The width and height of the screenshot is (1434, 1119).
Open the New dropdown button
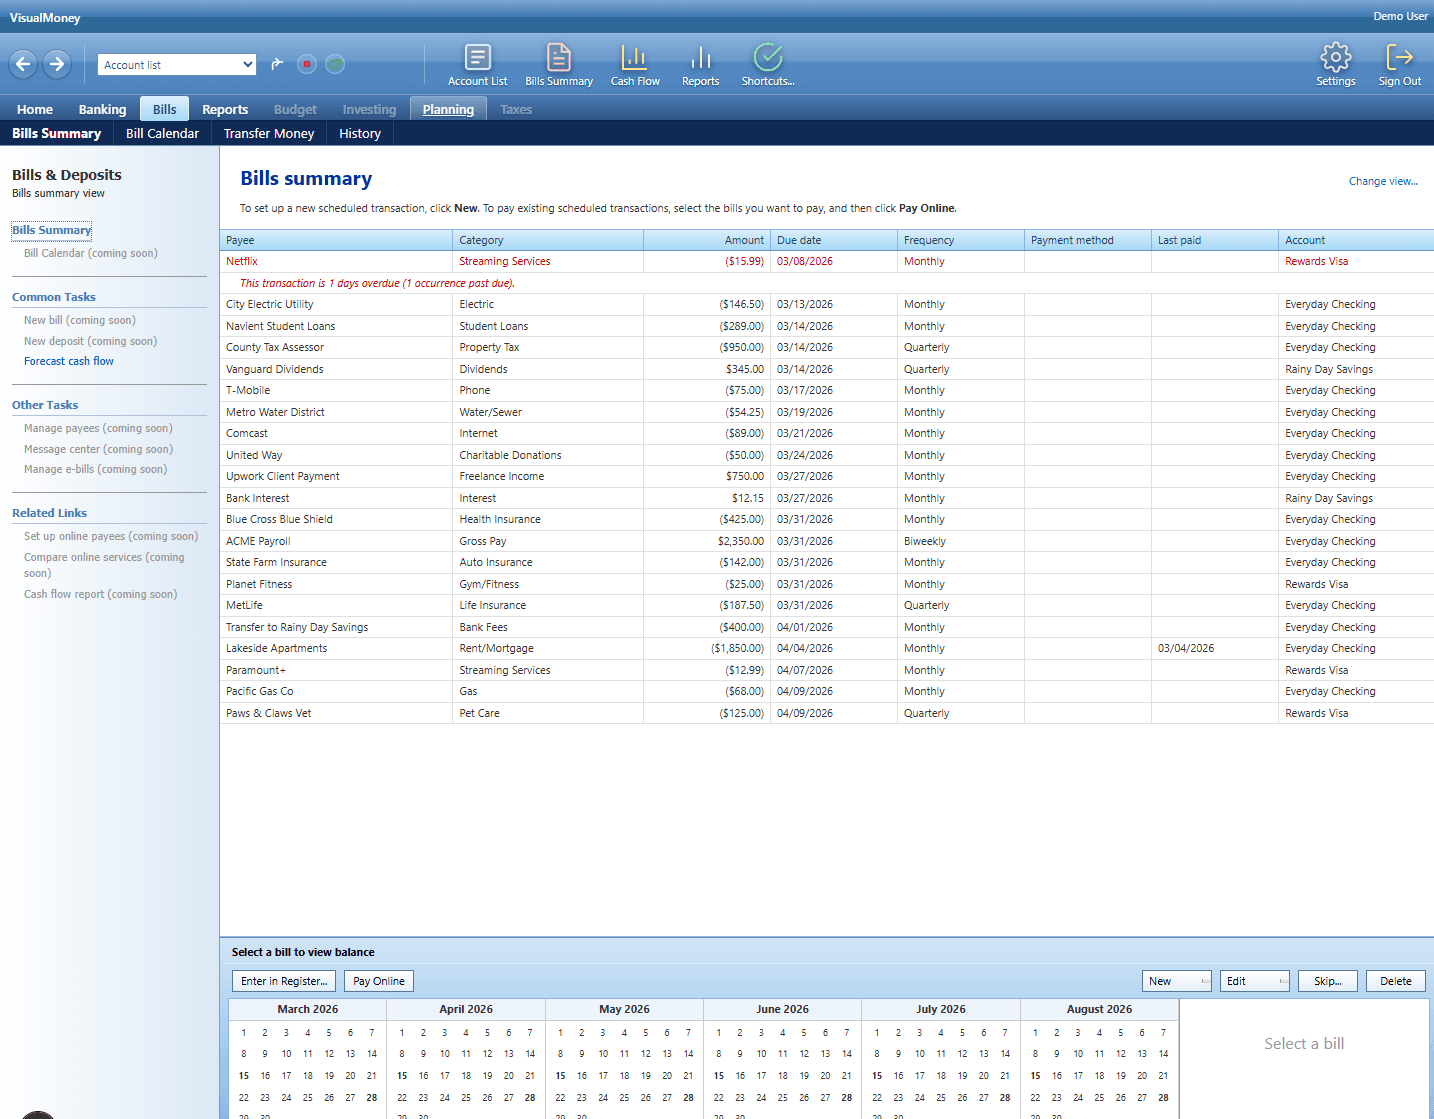point(1176,981)
